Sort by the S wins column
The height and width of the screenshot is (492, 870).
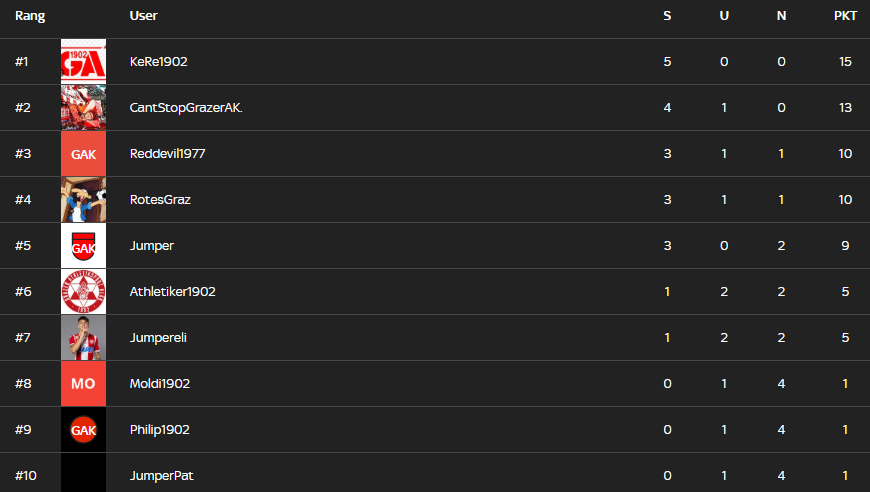[x=667, y=16]
